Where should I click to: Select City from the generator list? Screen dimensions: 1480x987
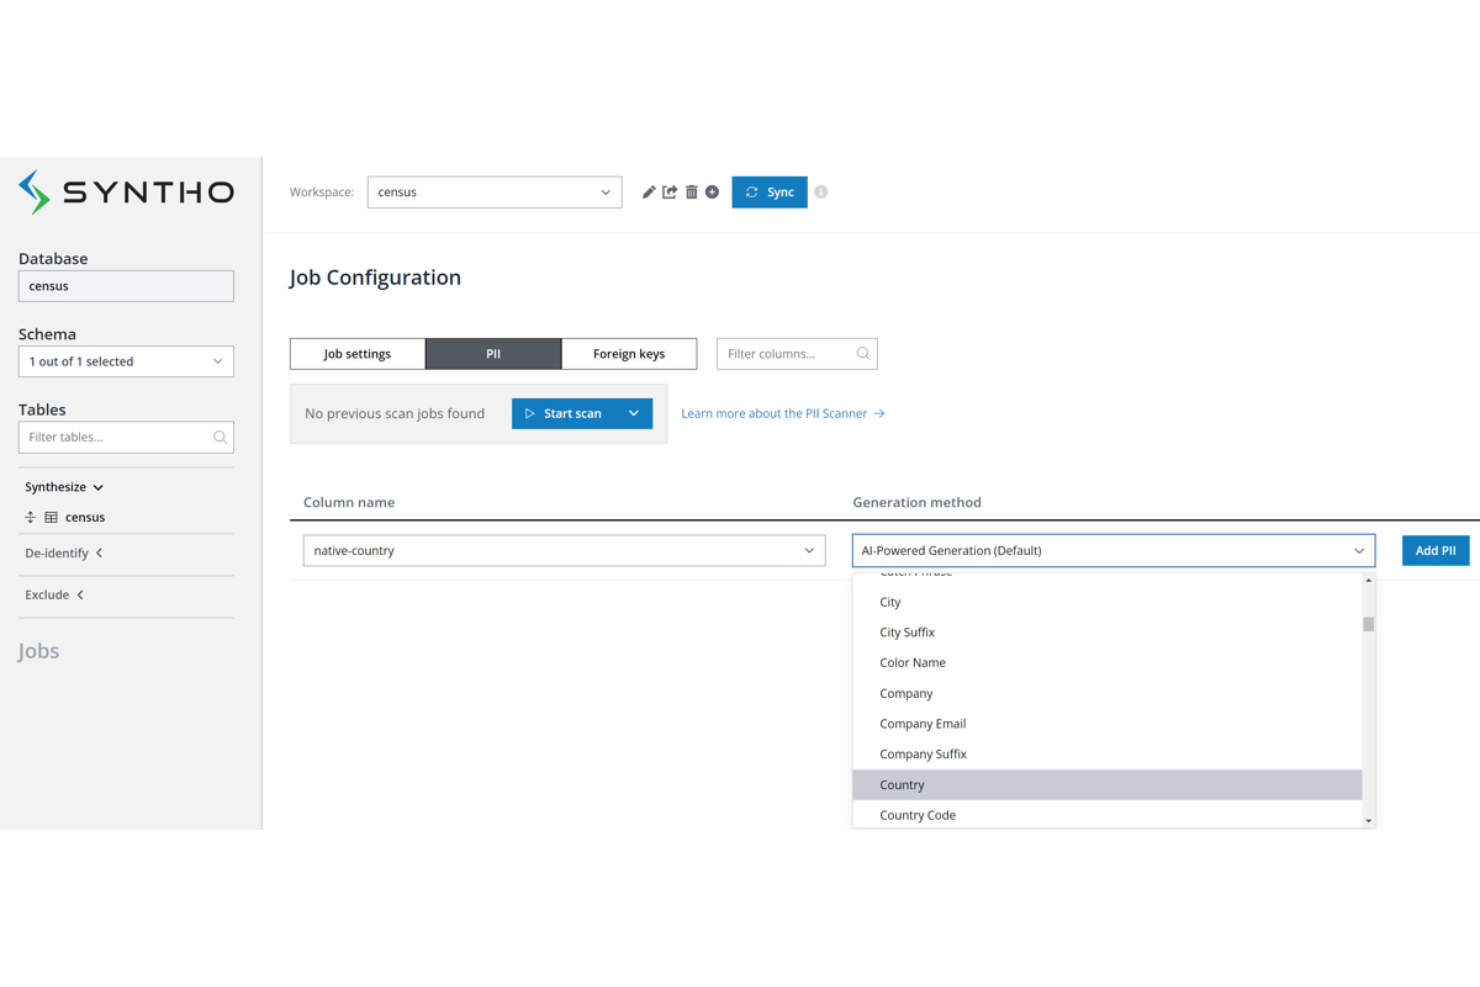point(1107,602)
